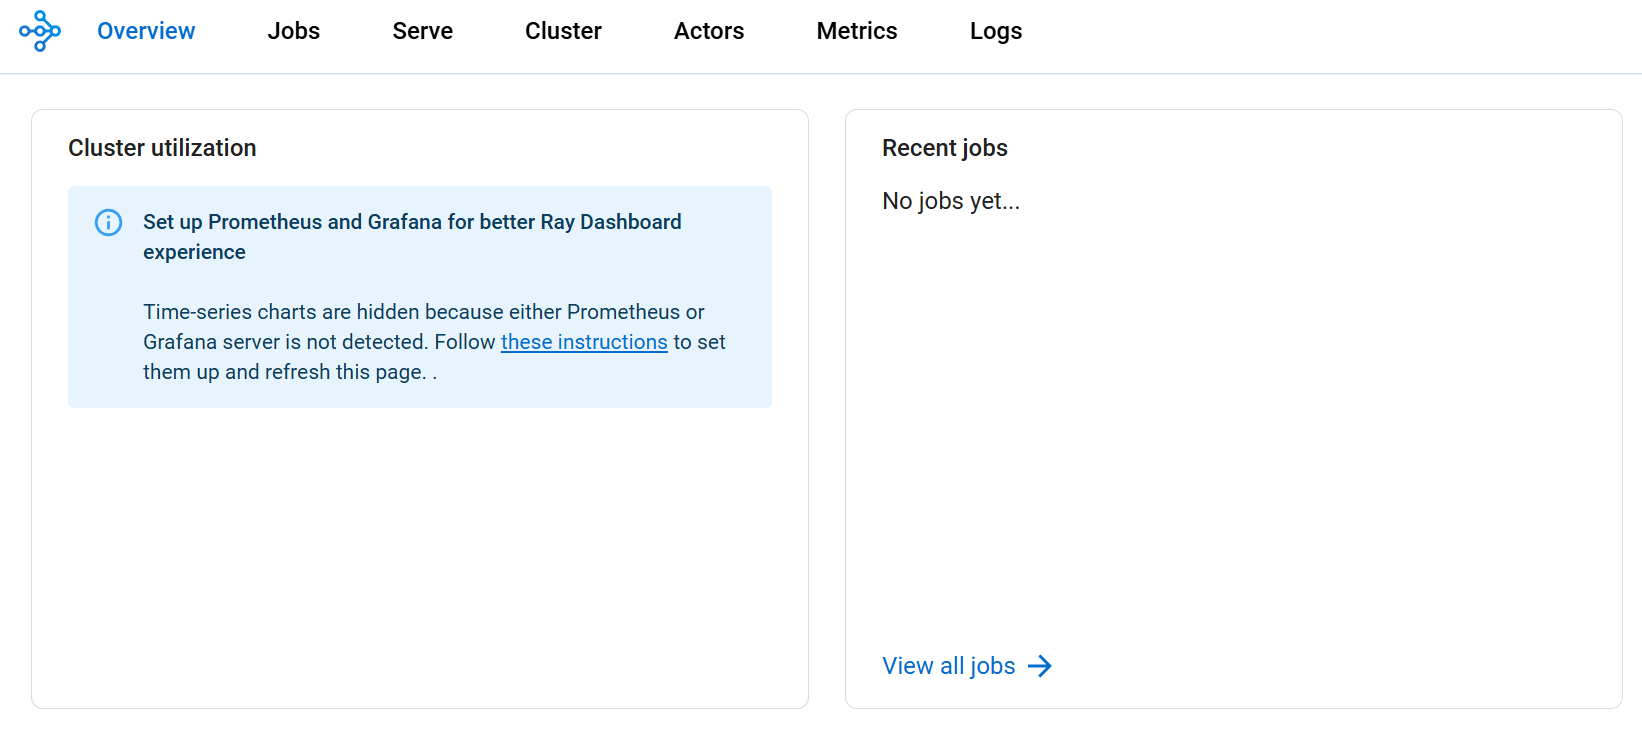Click the Recent jobs heading
Image resolution: width=1642 pixels, height=736 pixels.
point(944,148)
